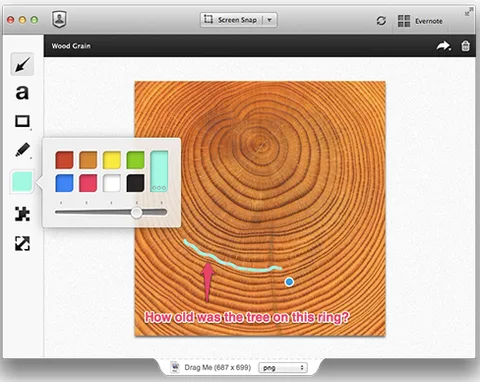
Task: Choose the blue color swatch
Action: 64,183
